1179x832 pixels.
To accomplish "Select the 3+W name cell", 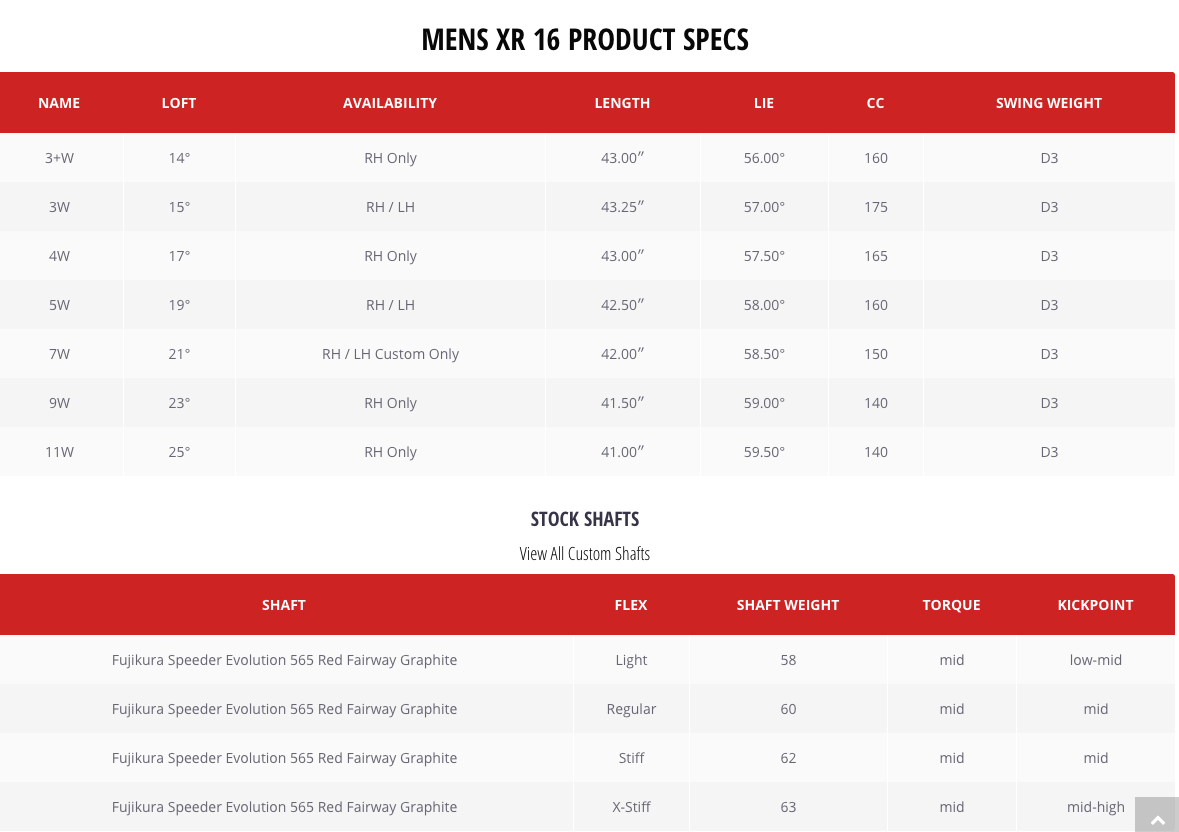I will (x=59, y=158).
